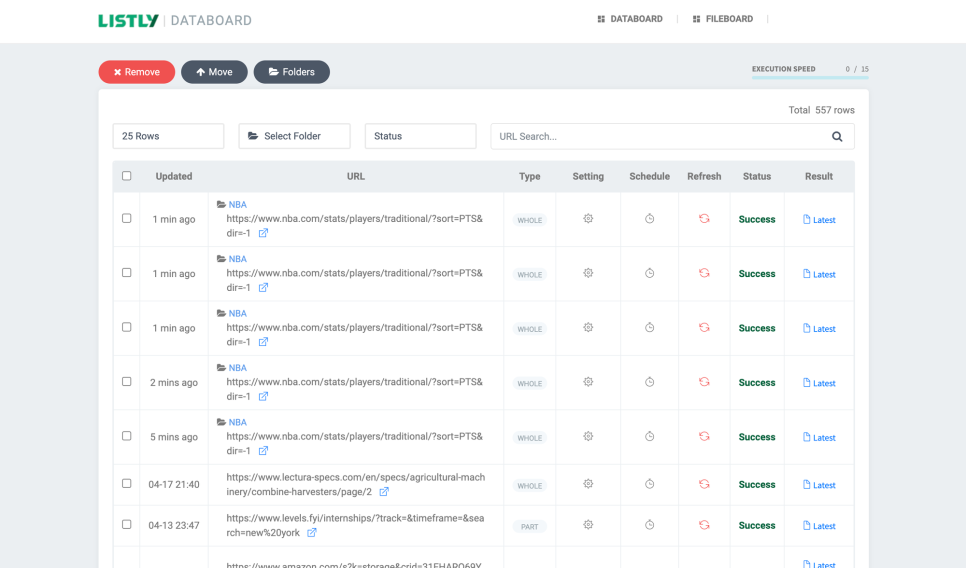This screenshot has height=568, width=966.
Task: Click the Status column header
Action: [757, 176]
